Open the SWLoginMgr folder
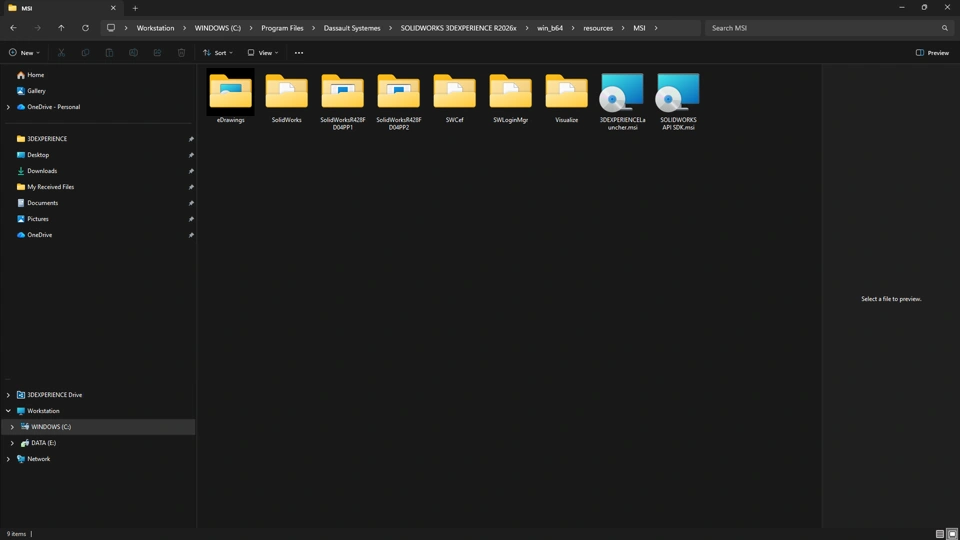The width and height of the screenshot is (960, 540). pos(511,97)
